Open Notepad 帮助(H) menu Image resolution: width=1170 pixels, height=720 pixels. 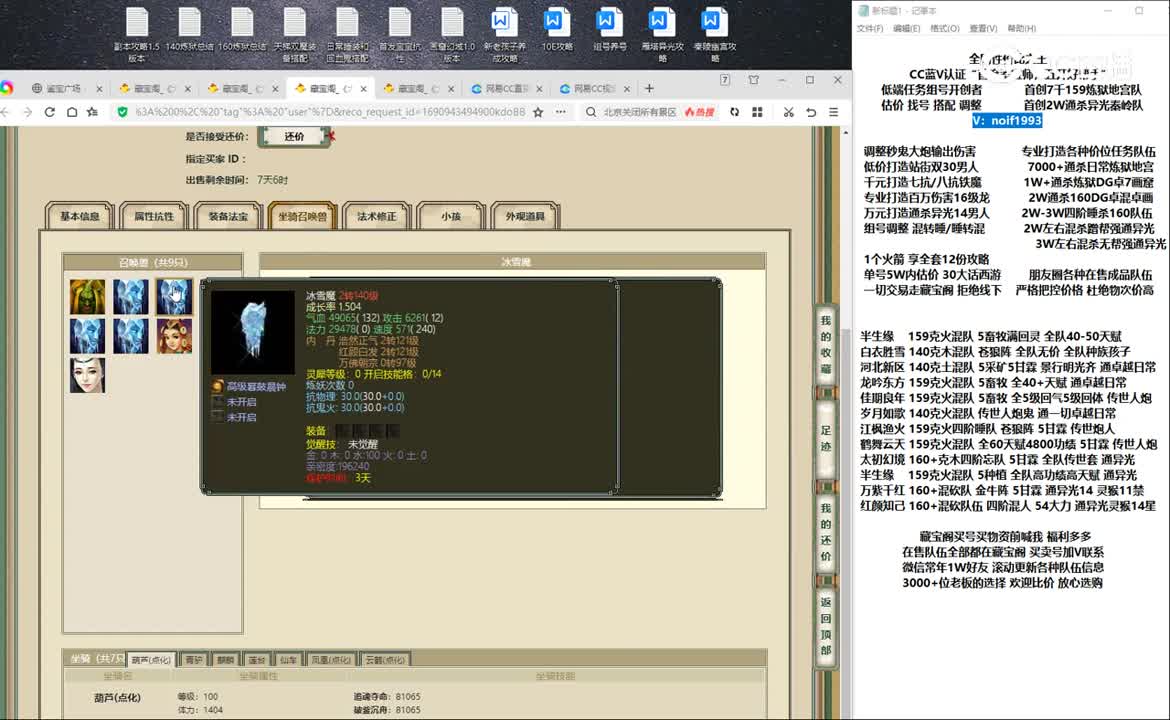(1022, 28)
